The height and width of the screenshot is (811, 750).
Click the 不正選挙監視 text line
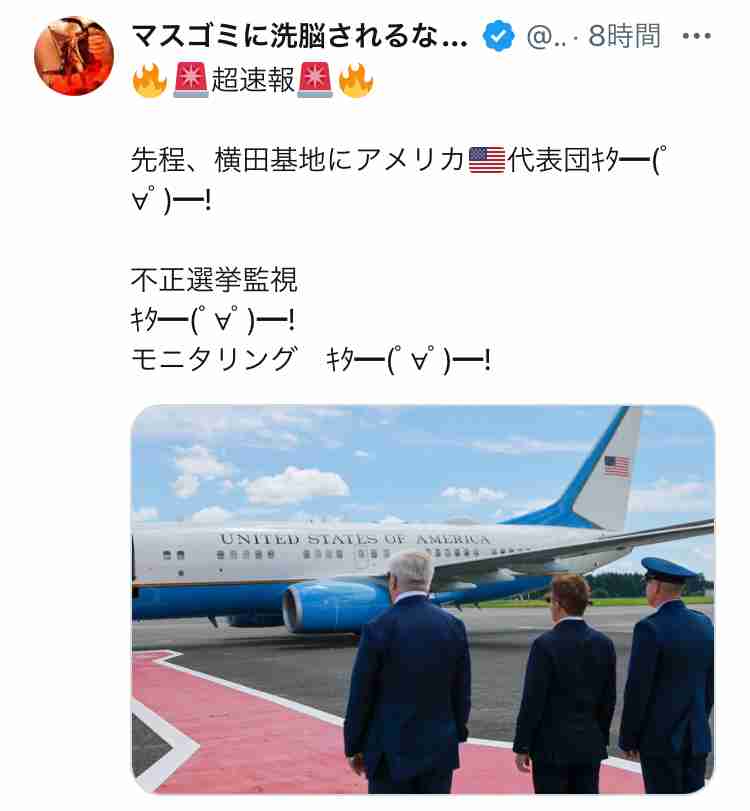point(214,279)
